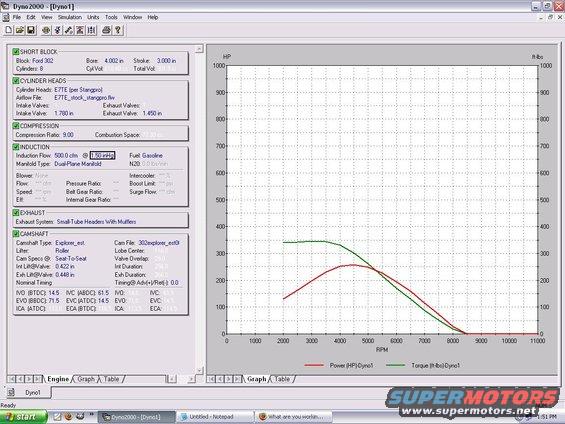
Task: Switch to the Table tab under the graph
Action: 282,379
